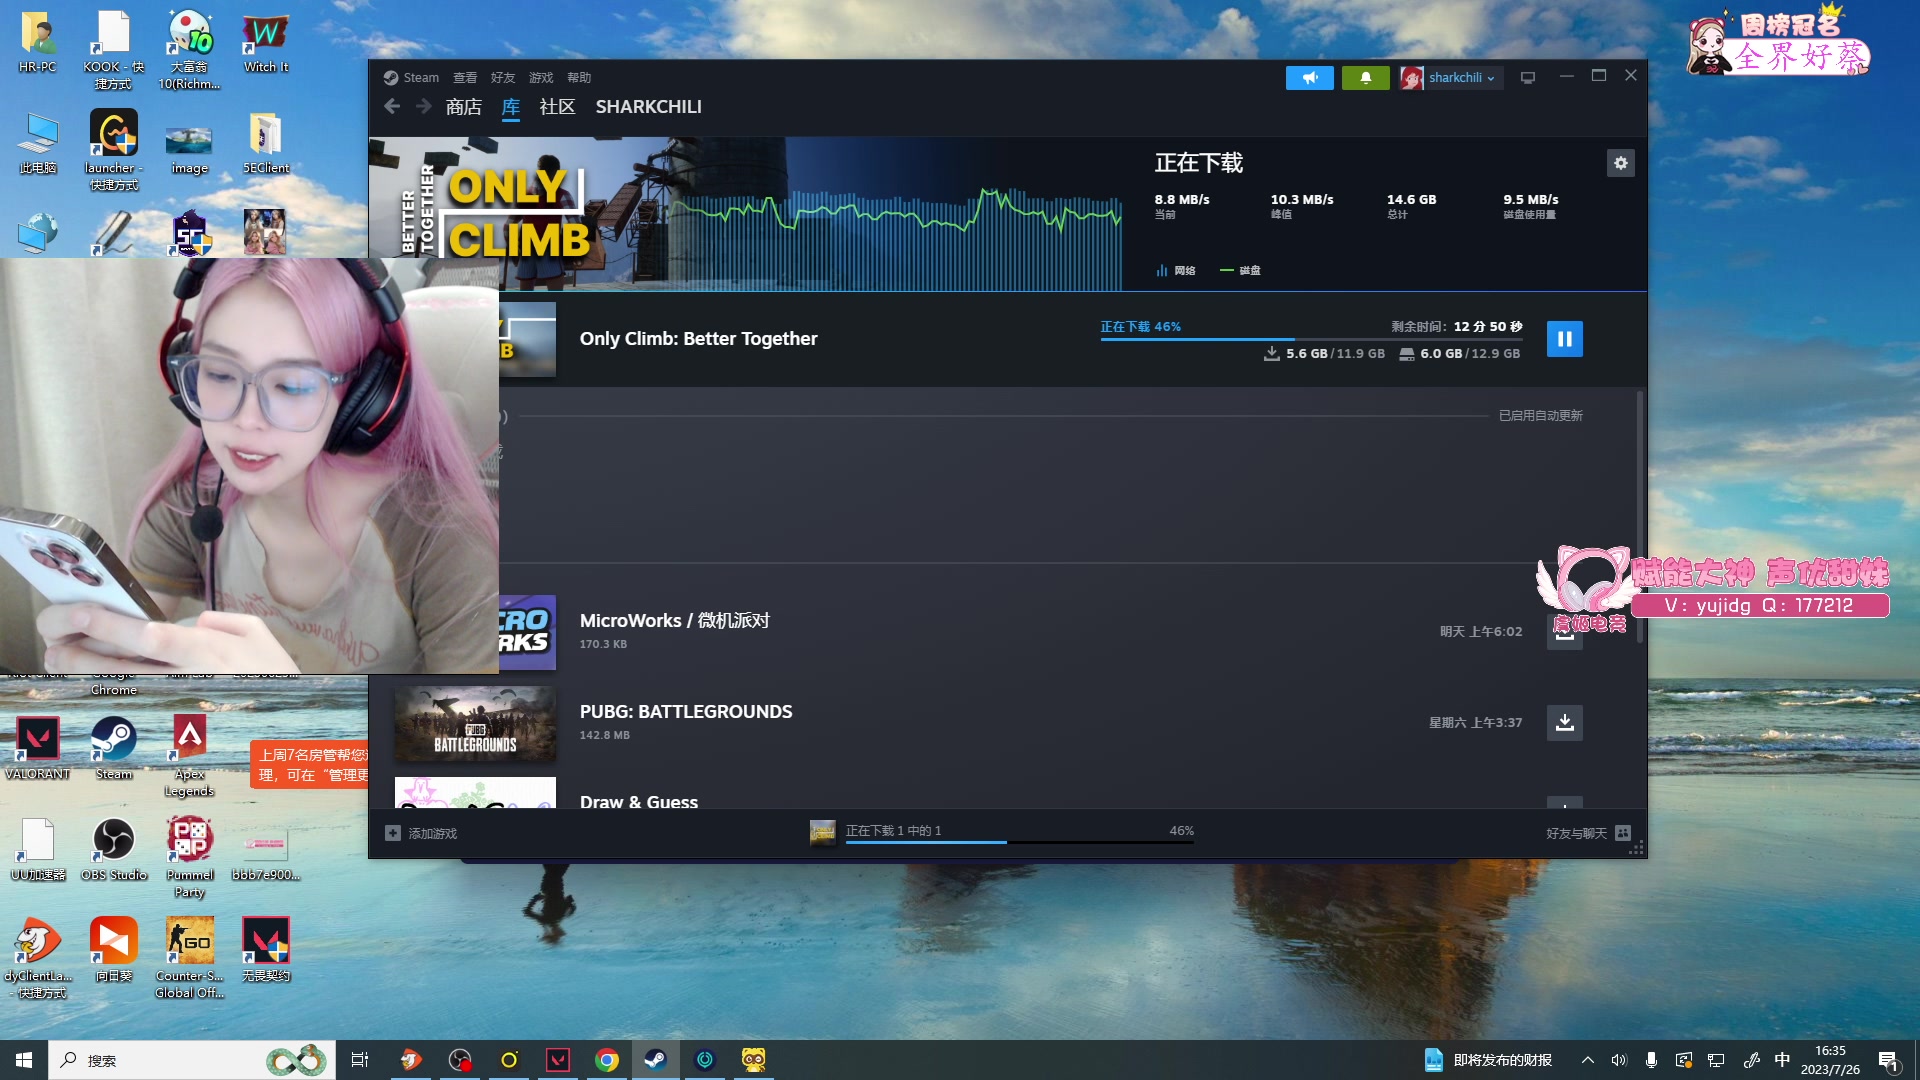Click the Windows Start button

[x=24, y=1060]
